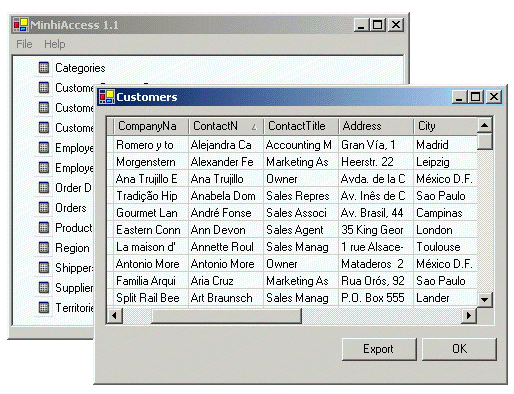This screenshot has width=514, height=394.
Task: Click the MinhiAccess title bar app icon
Action: (21, 25)
